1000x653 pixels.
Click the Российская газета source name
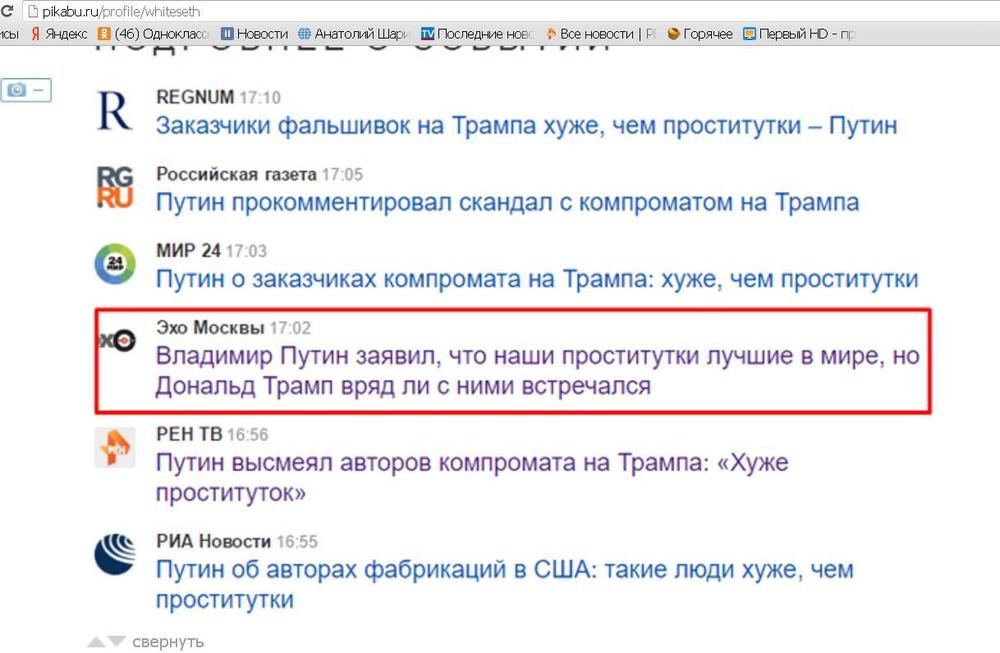pos(236,174)
